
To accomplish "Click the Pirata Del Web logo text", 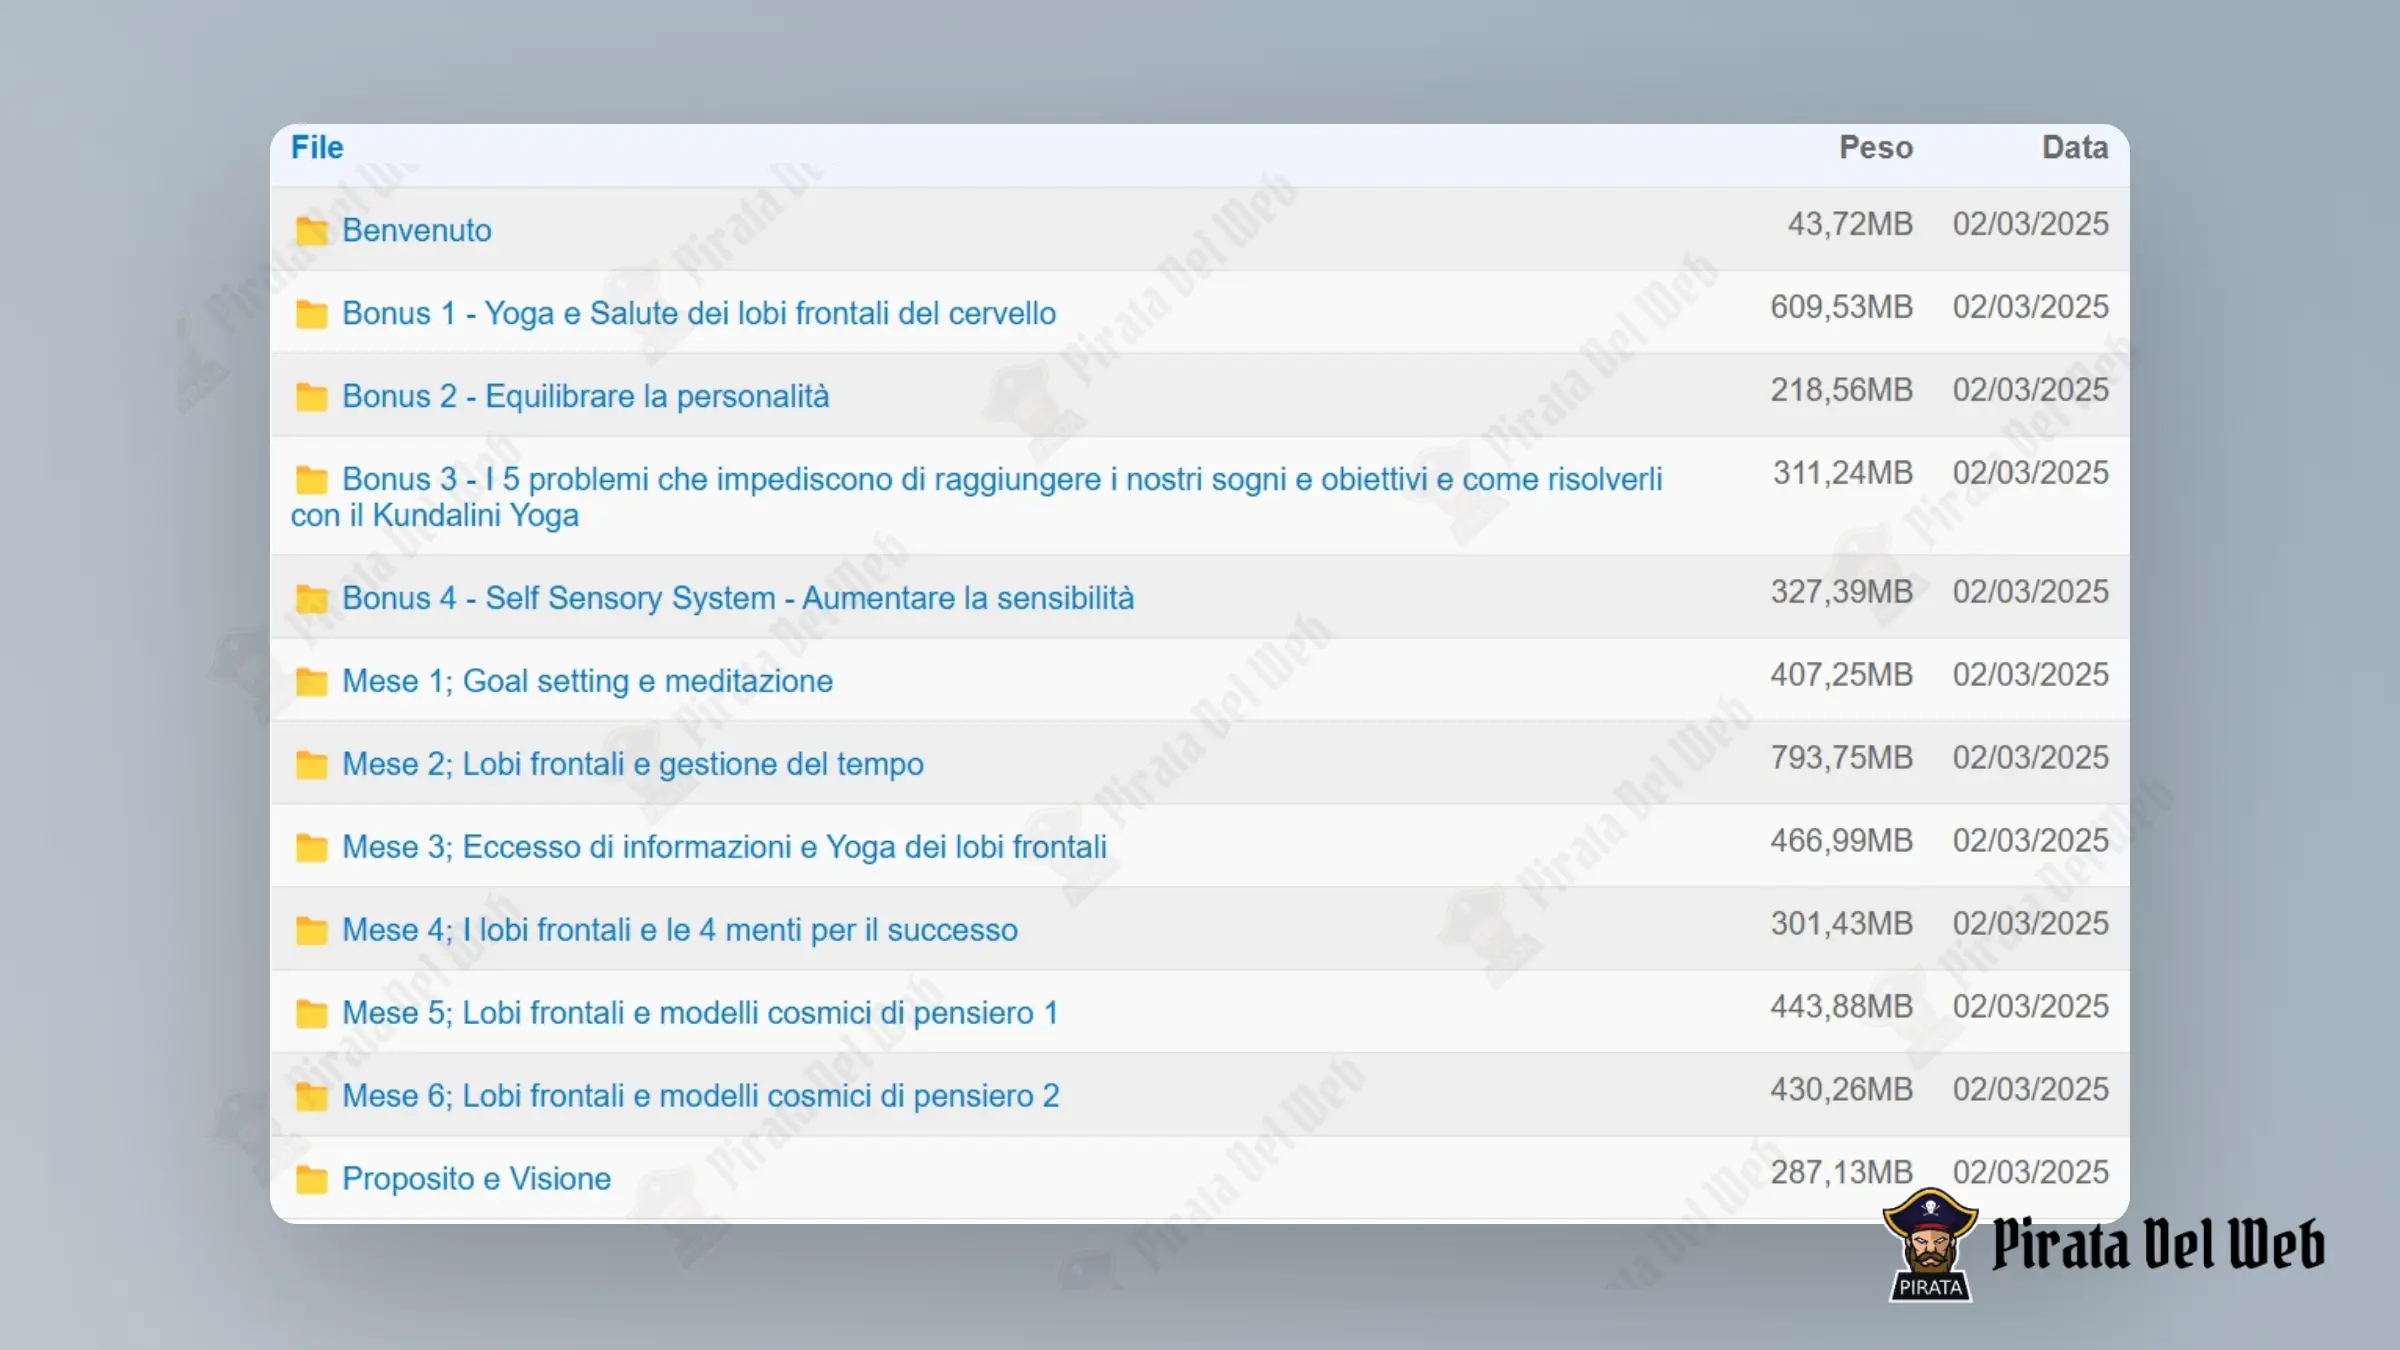I will (2158, 1245).
